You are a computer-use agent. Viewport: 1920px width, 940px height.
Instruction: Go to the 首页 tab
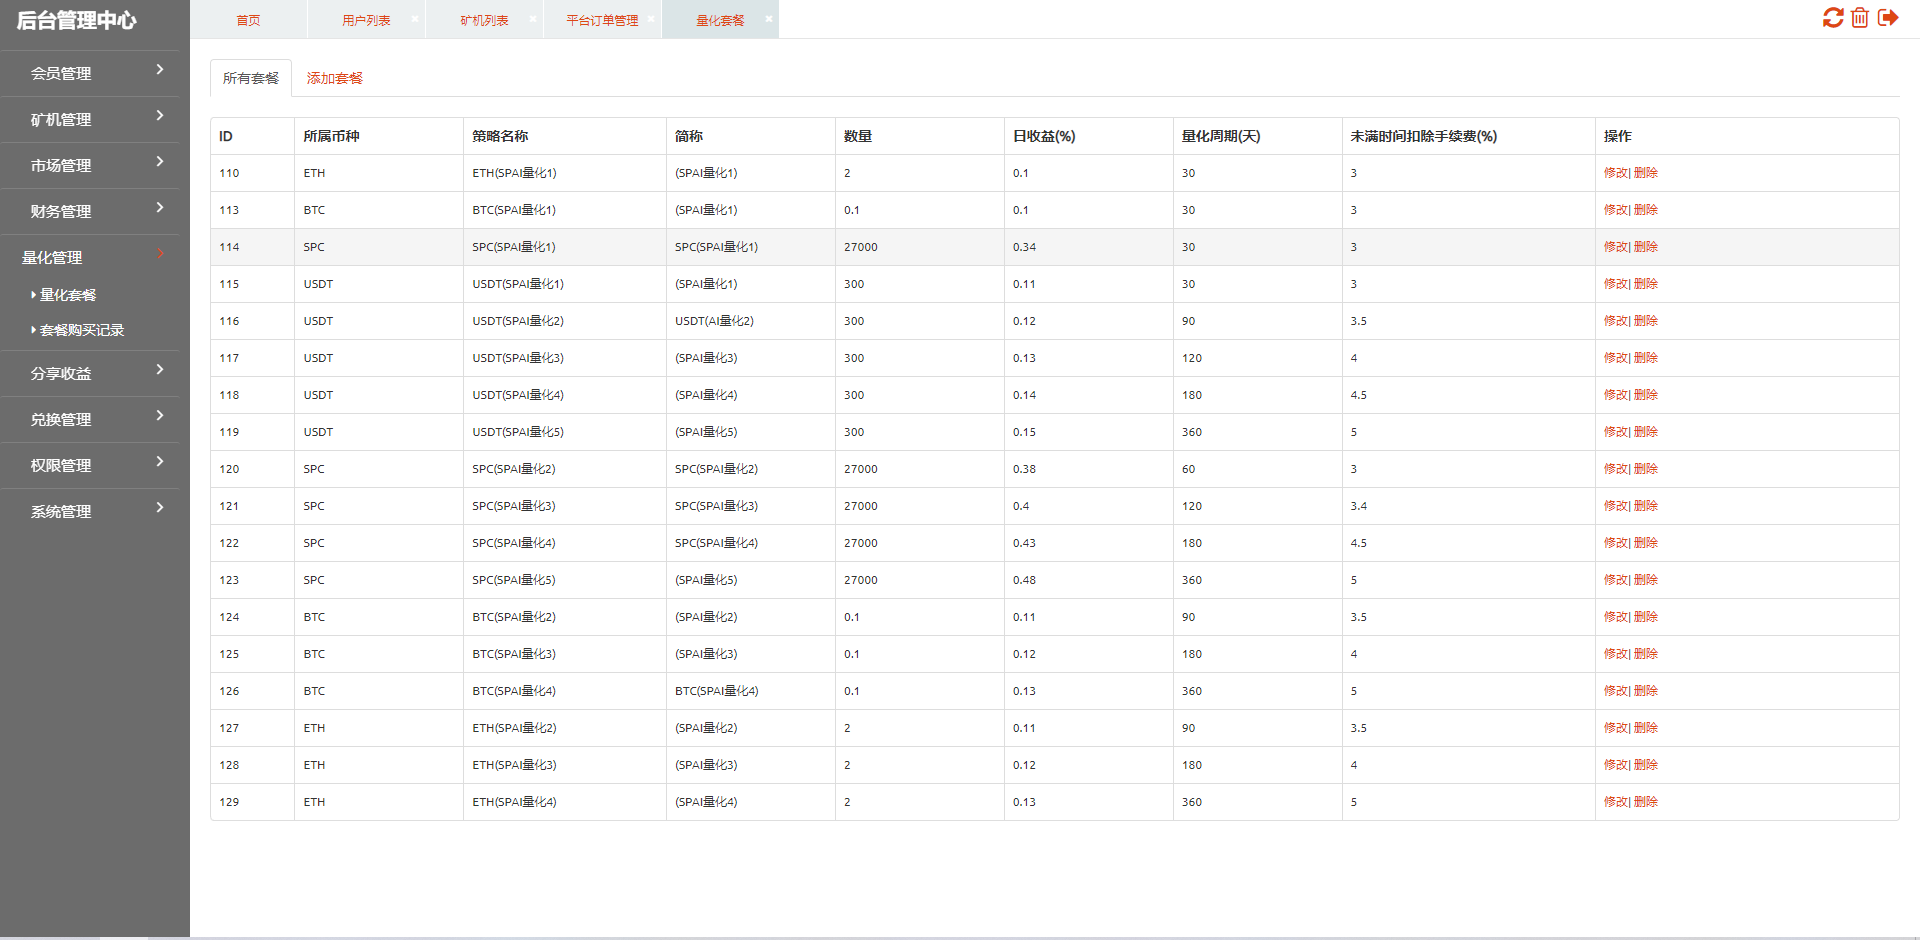coord(248,20)
